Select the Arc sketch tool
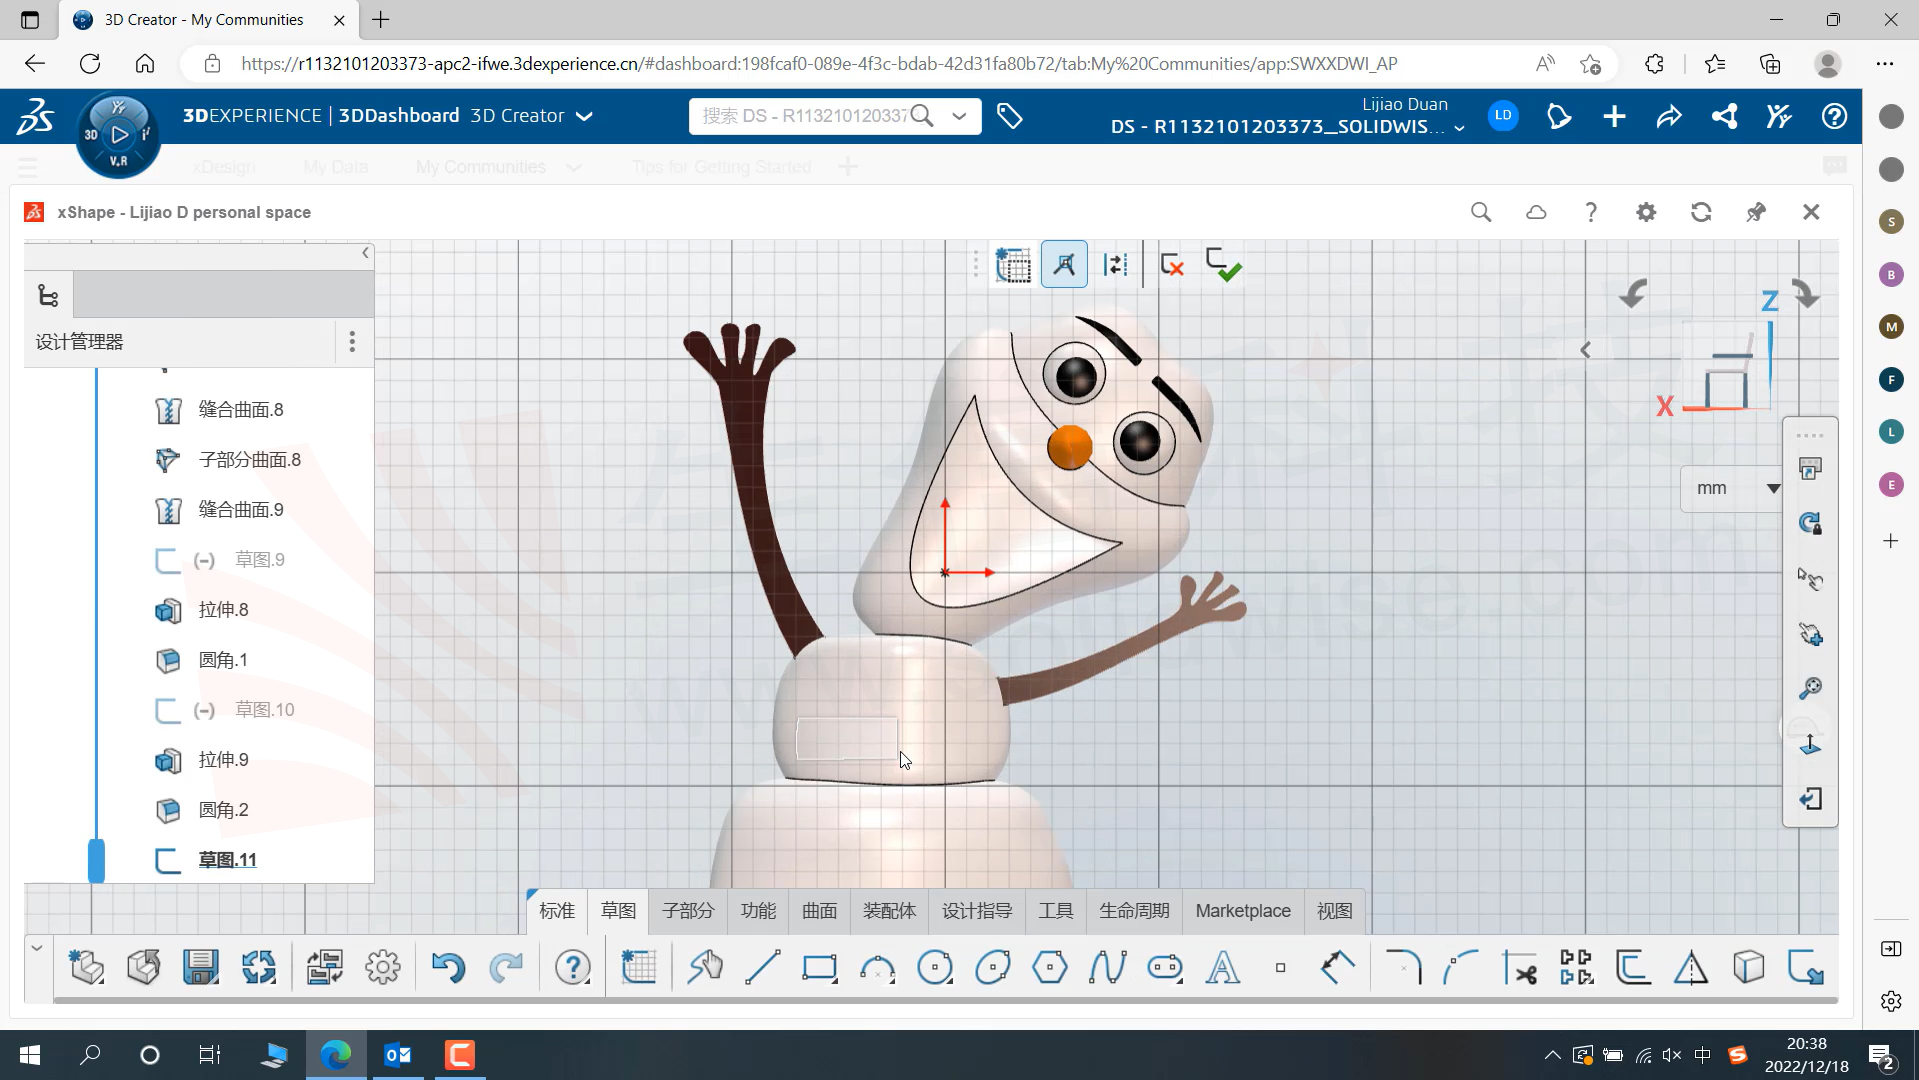The height and width of the screenshot is (1080, 1919). pyautogui.click(x=877, y=967)
